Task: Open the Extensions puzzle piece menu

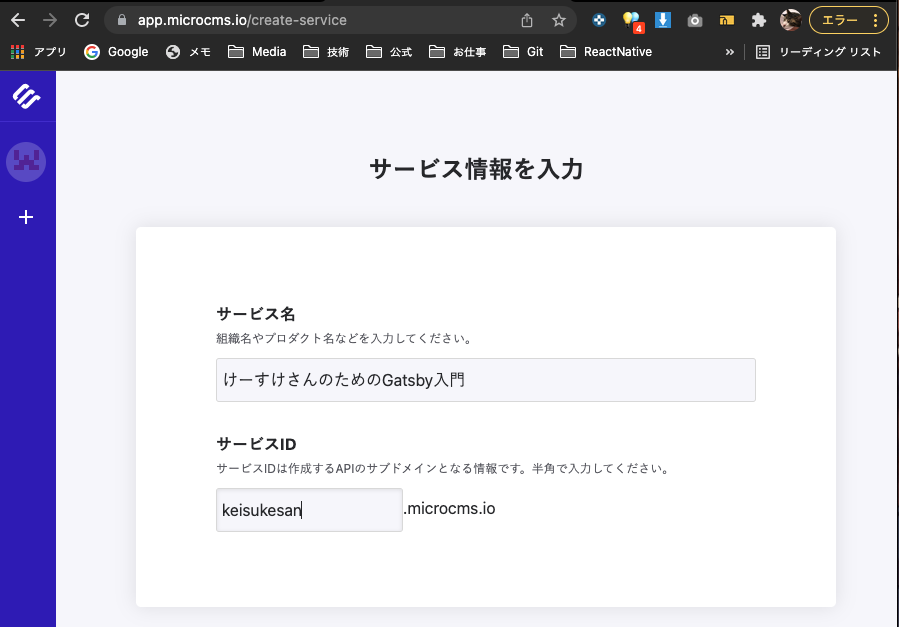Action: tap(759, 21)
